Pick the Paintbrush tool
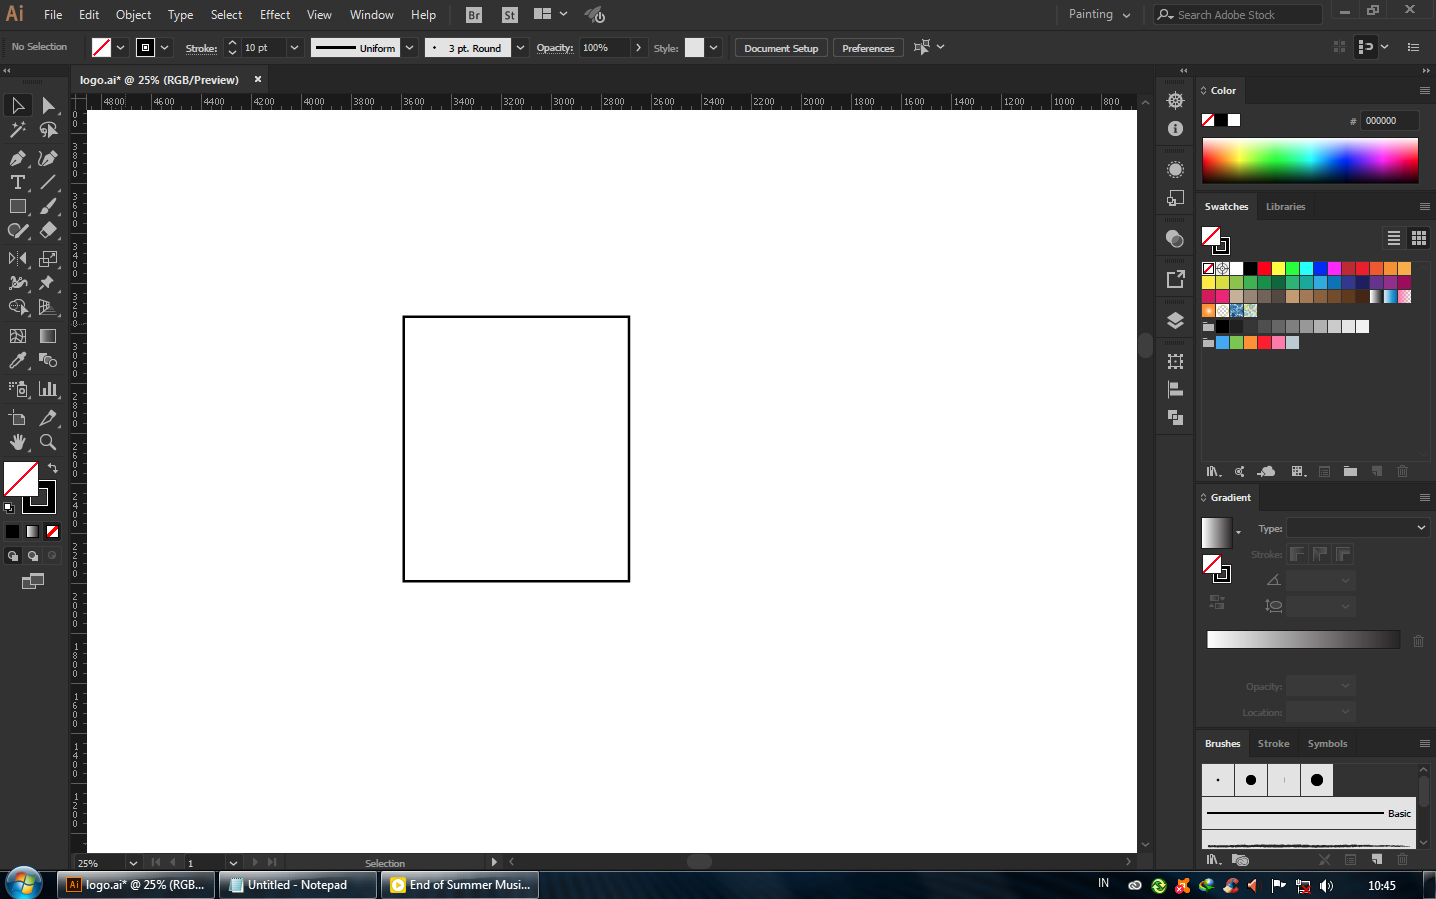This screenshot has height=899, width=1436. click(48, 206)
